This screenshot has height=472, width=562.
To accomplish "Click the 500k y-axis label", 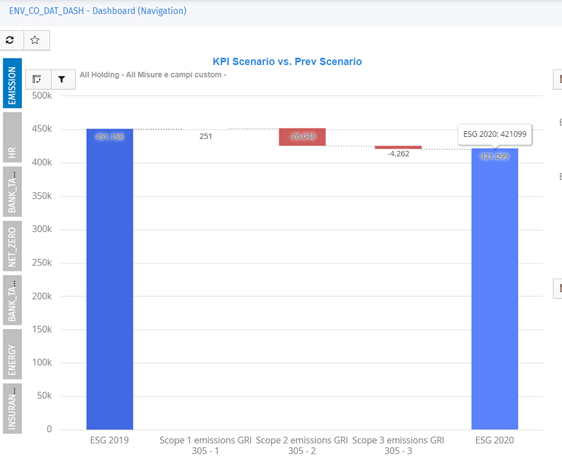I will (x=42, y=96).
